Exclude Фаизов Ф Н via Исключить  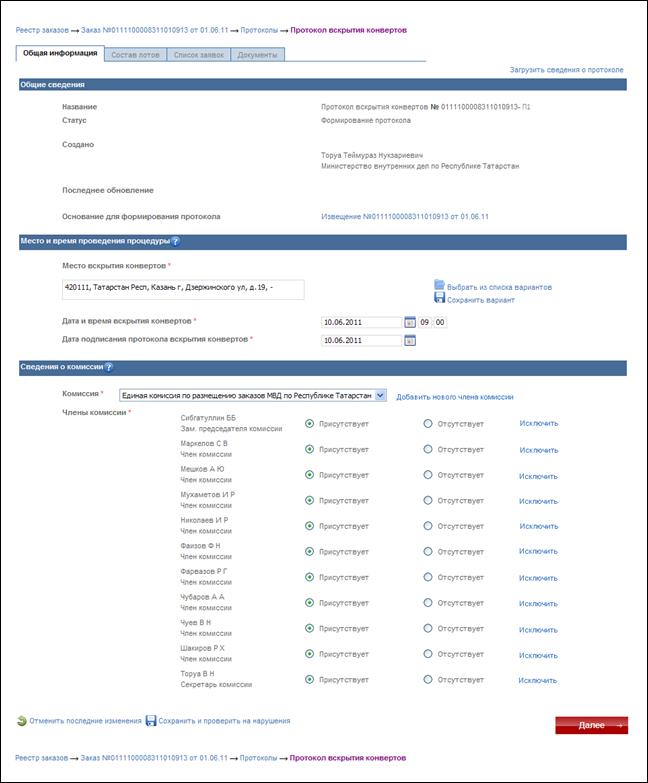click(538, 551)
